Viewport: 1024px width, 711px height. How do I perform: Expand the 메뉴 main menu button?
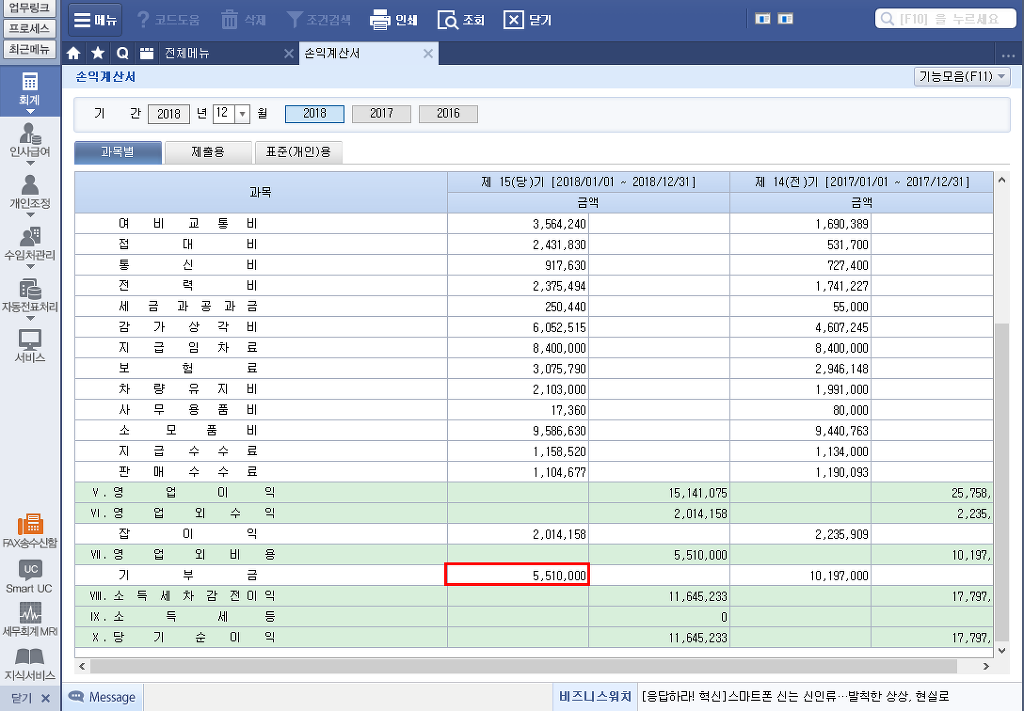coord(95,19)
